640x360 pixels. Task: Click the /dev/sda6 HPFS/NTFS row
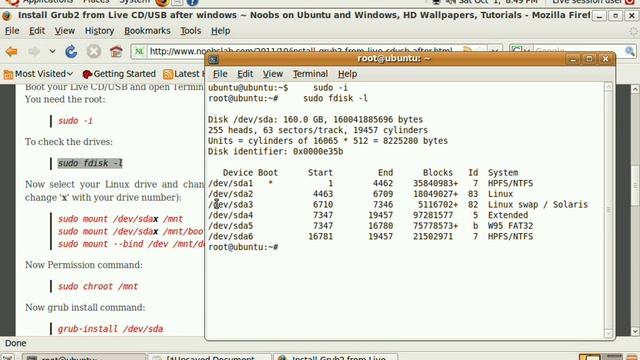[371, 237]
